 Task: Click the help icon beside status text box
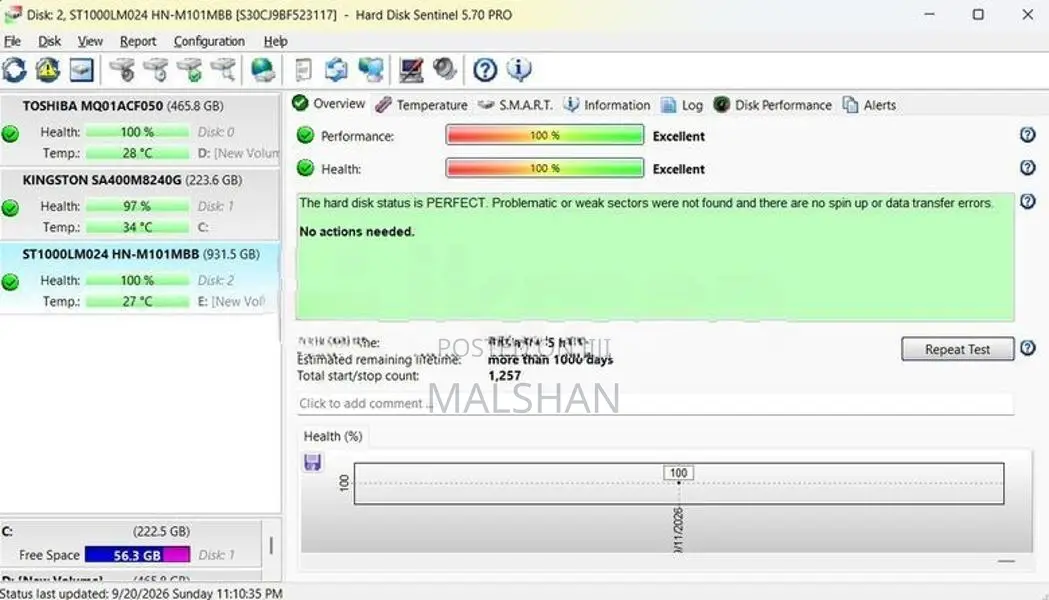click(1028, 201)
